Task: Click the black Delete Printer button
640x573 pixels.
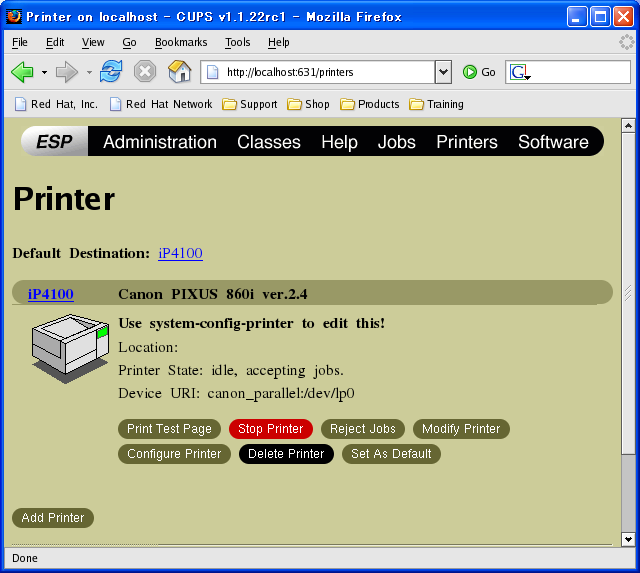Action: tap(286, 454)
